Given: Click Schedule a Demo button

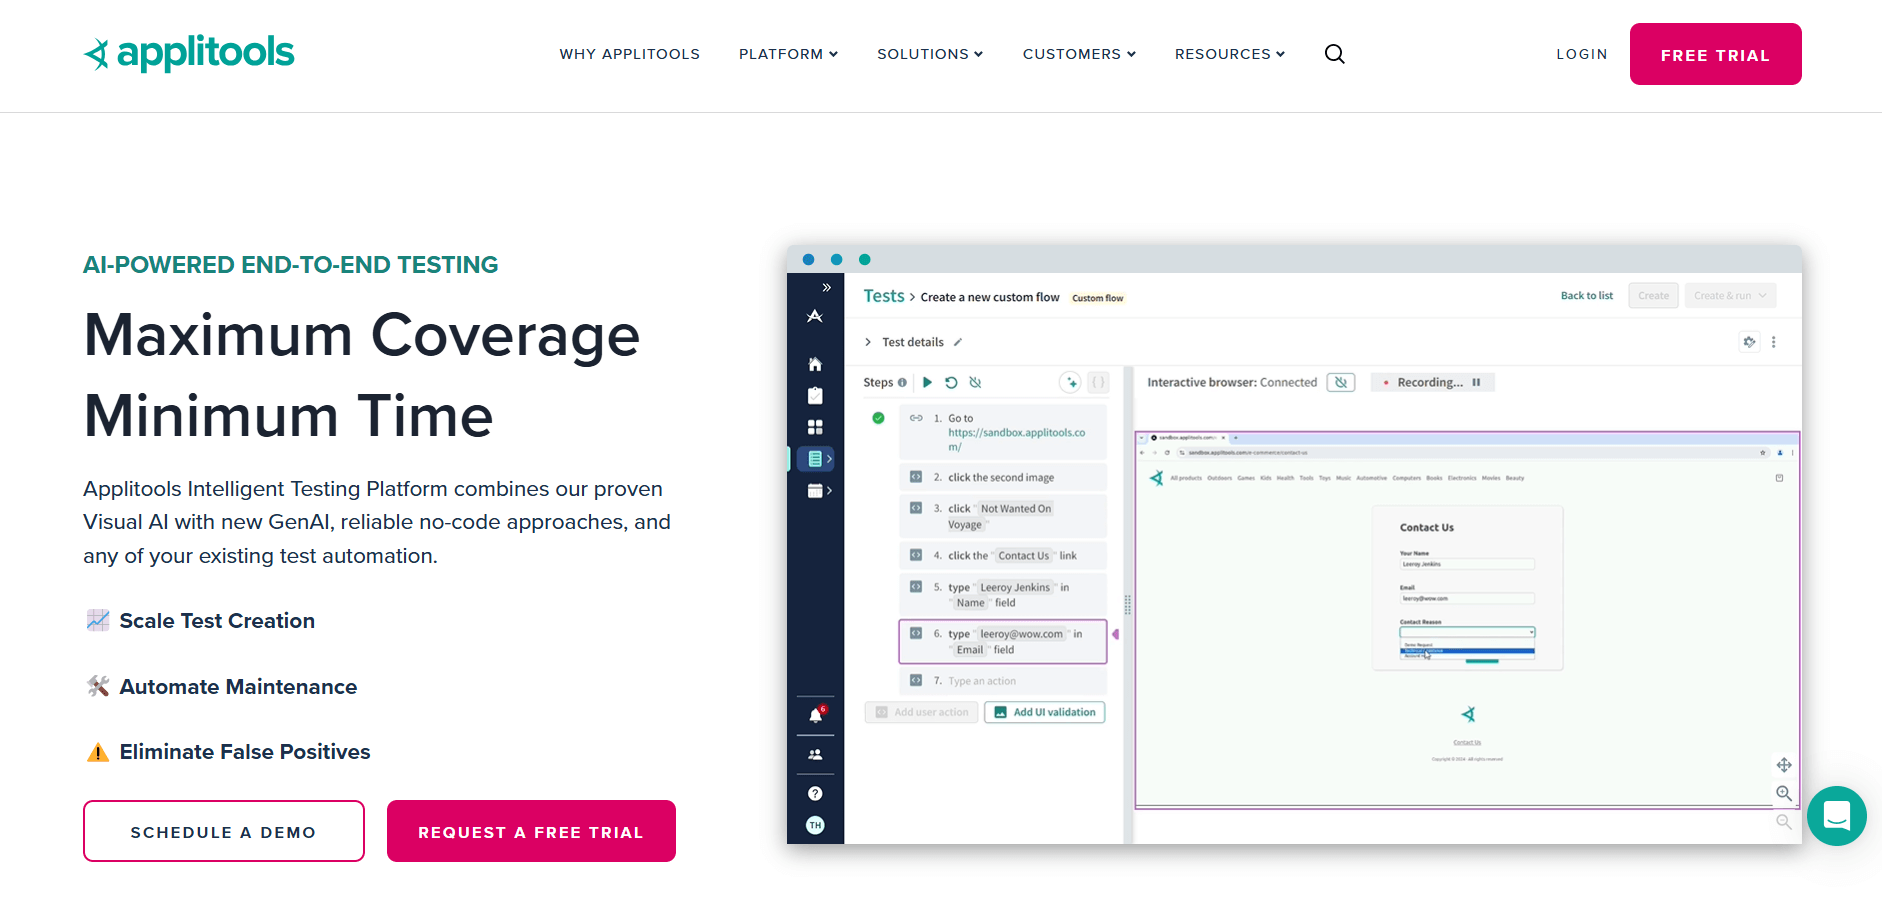Looking at the screenshot, I should point(224,831).
